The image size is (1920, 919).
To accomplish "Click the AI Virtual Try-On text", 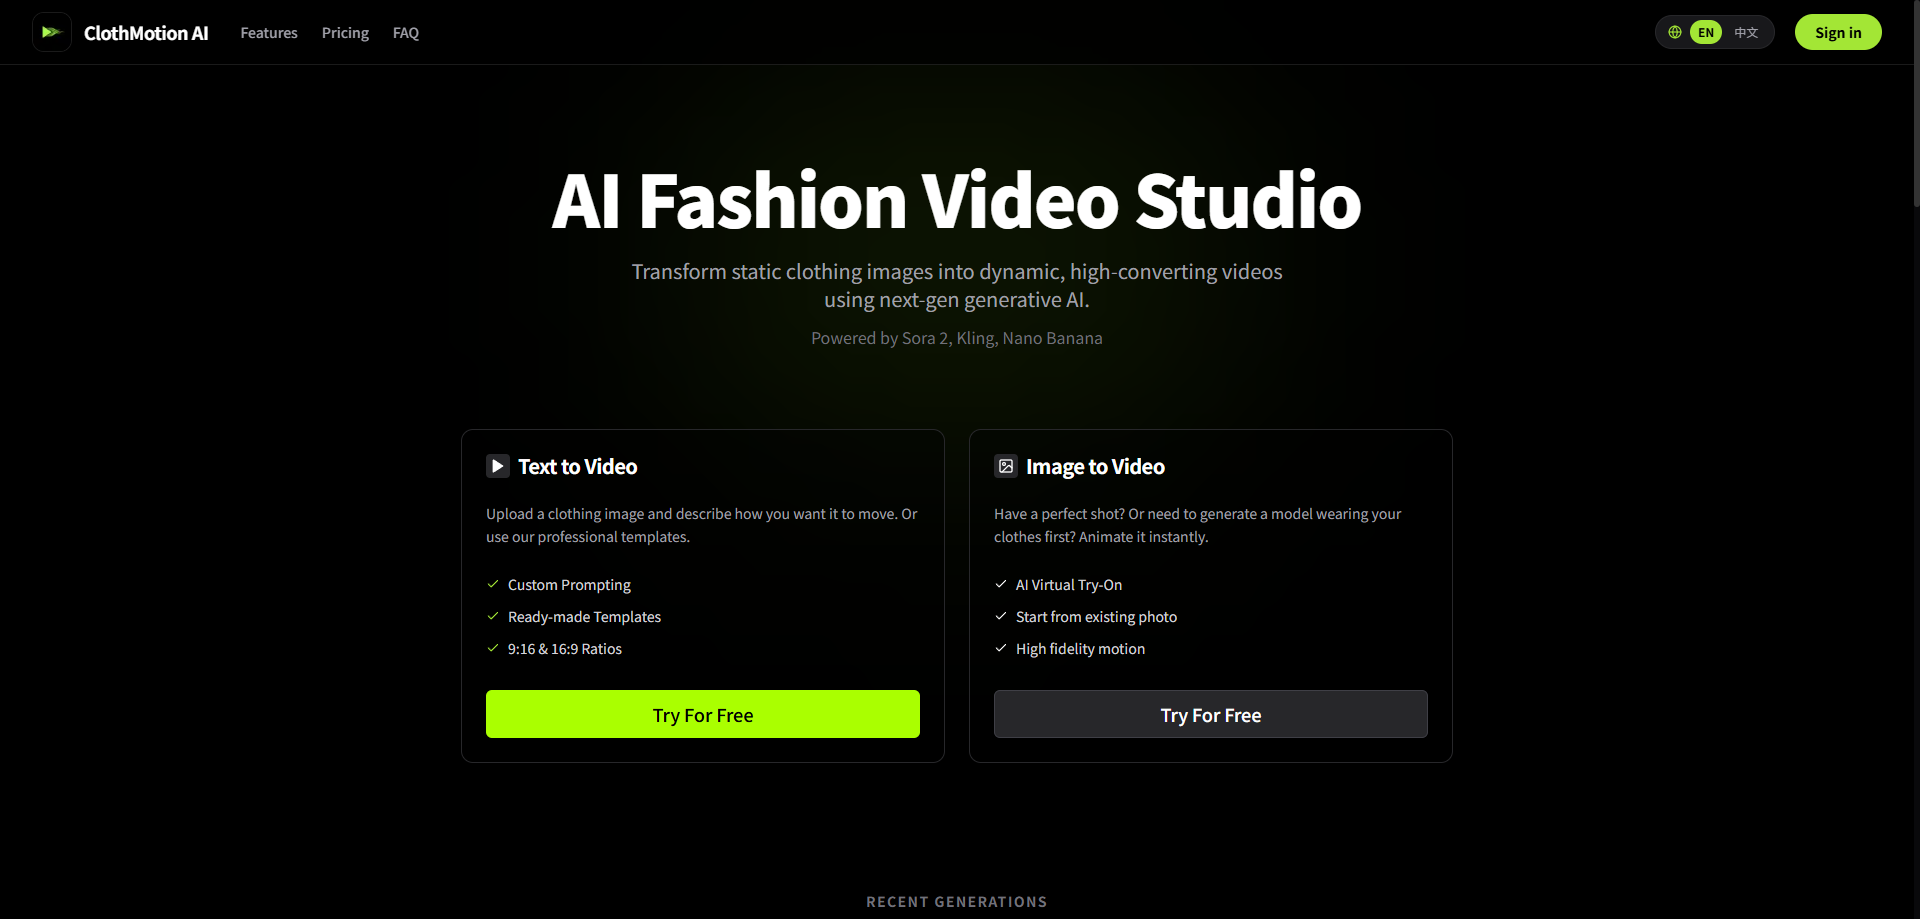I will pyautogui.click(x=1069, y=585).
